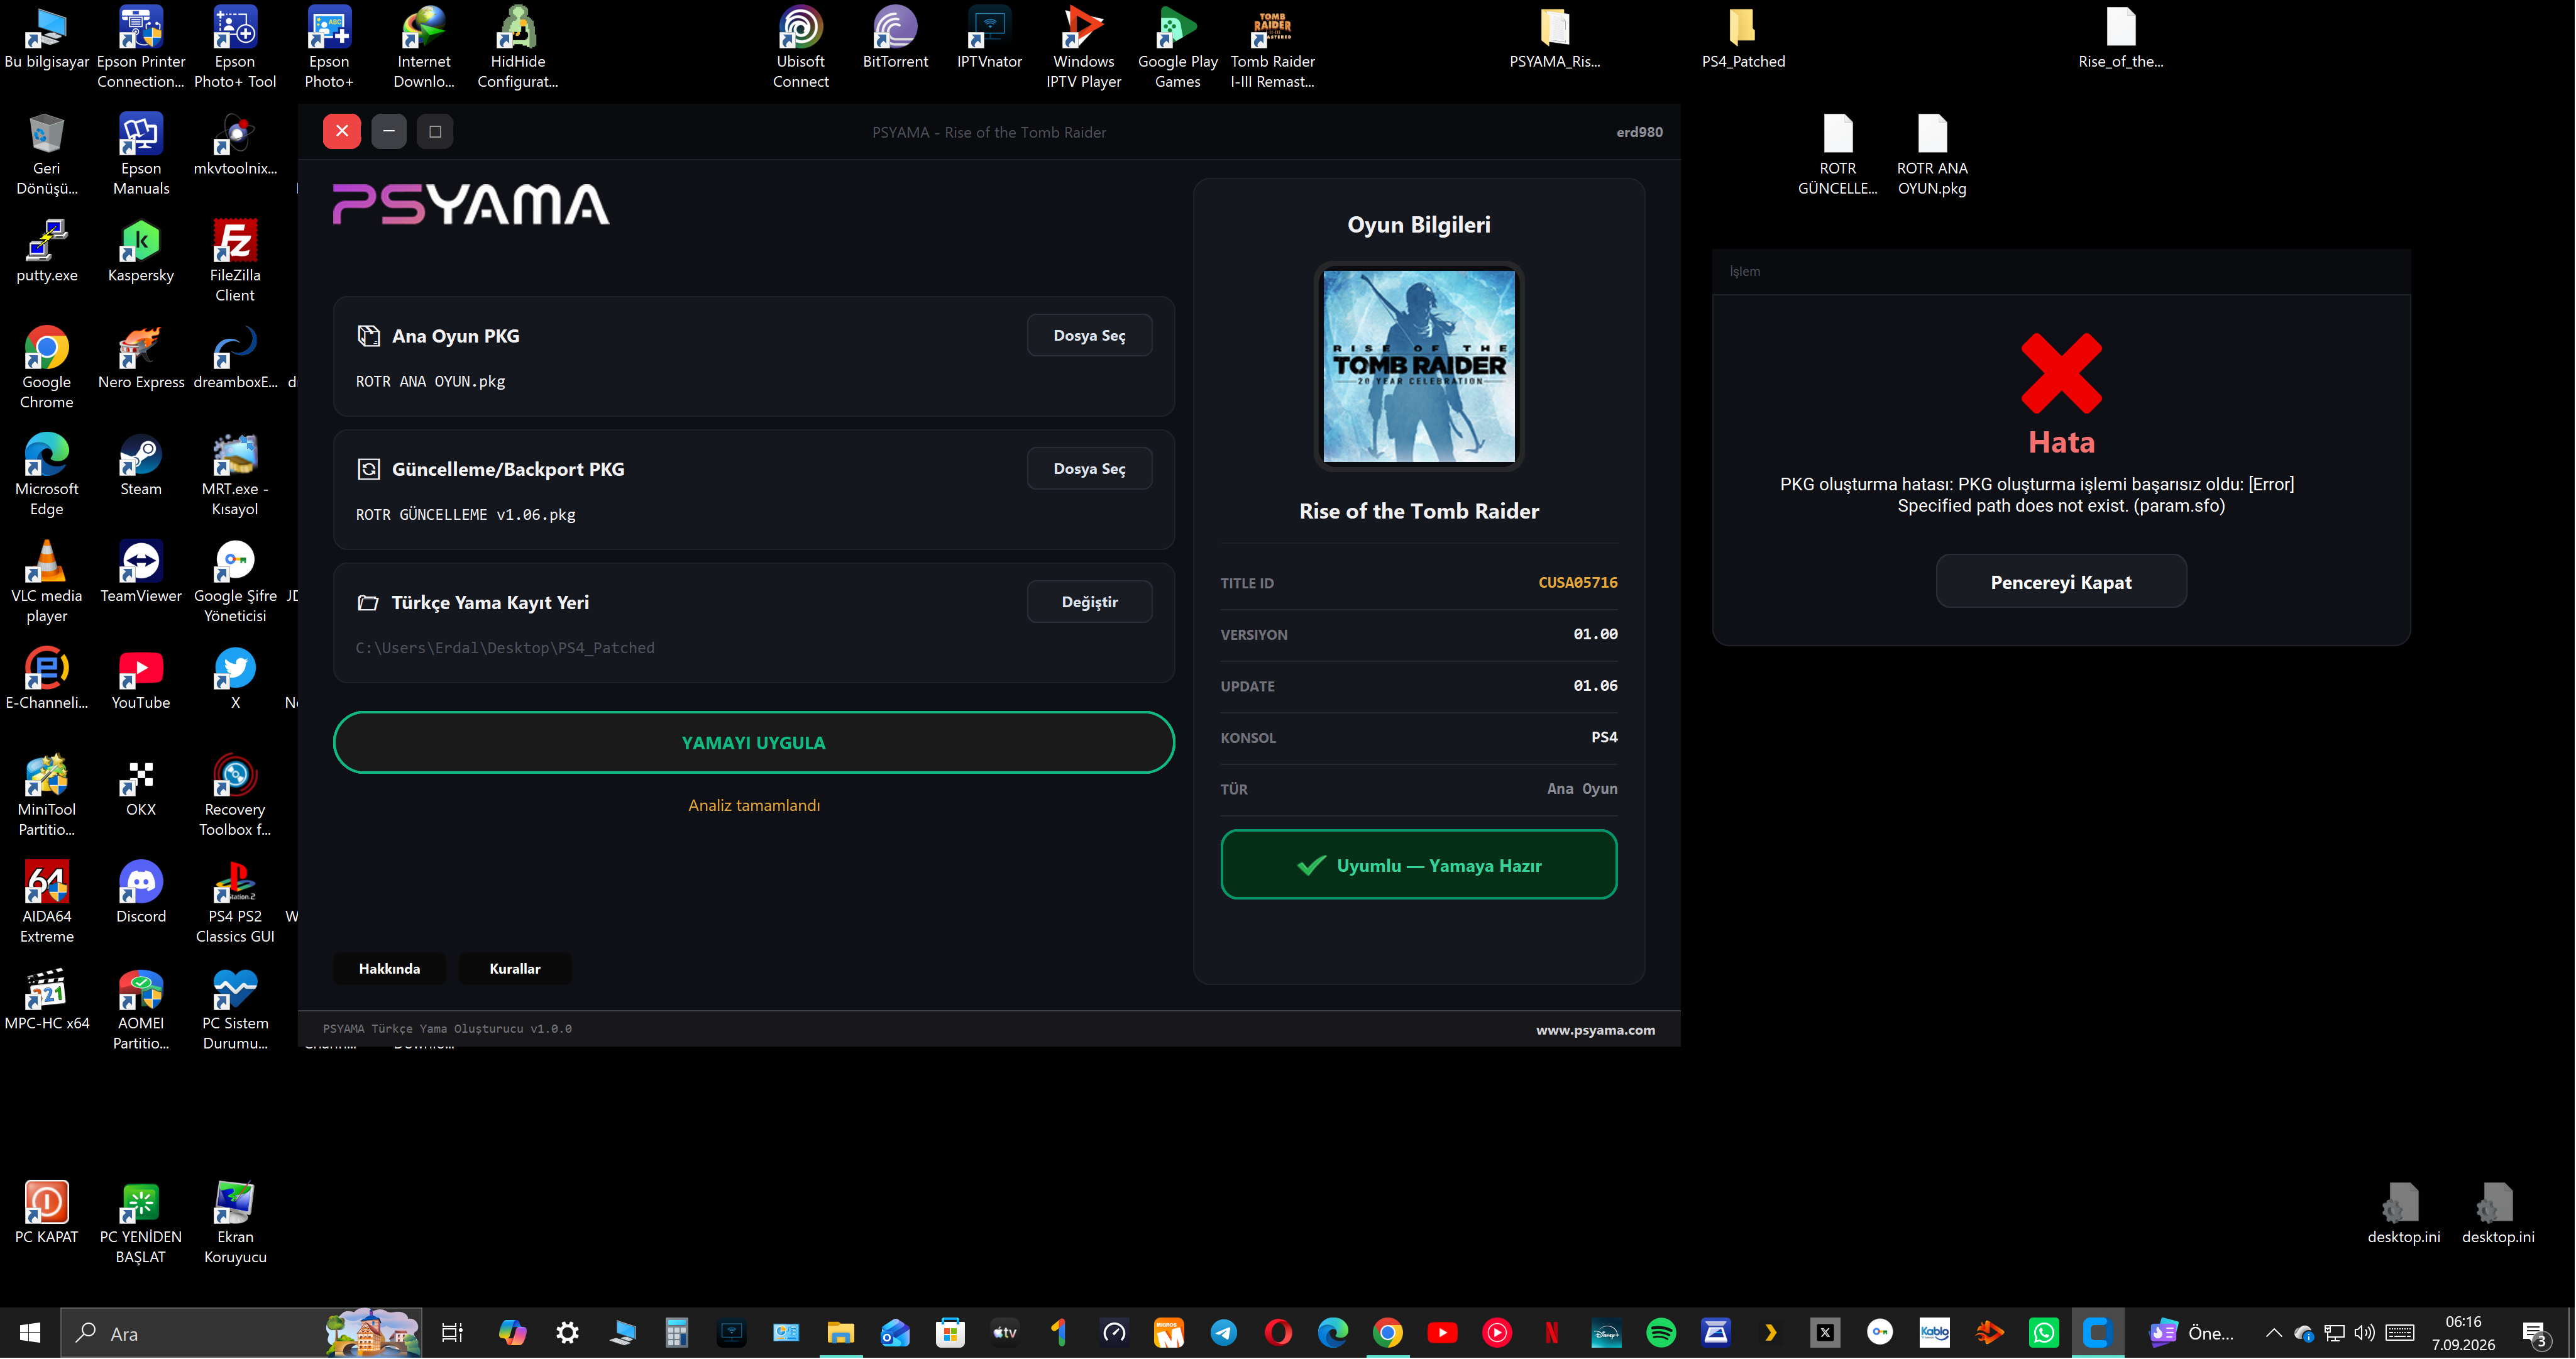Click the Analiz tamamlandı status text
The width and height of the screenshot is (2576, 1359).
pos(753,806)
